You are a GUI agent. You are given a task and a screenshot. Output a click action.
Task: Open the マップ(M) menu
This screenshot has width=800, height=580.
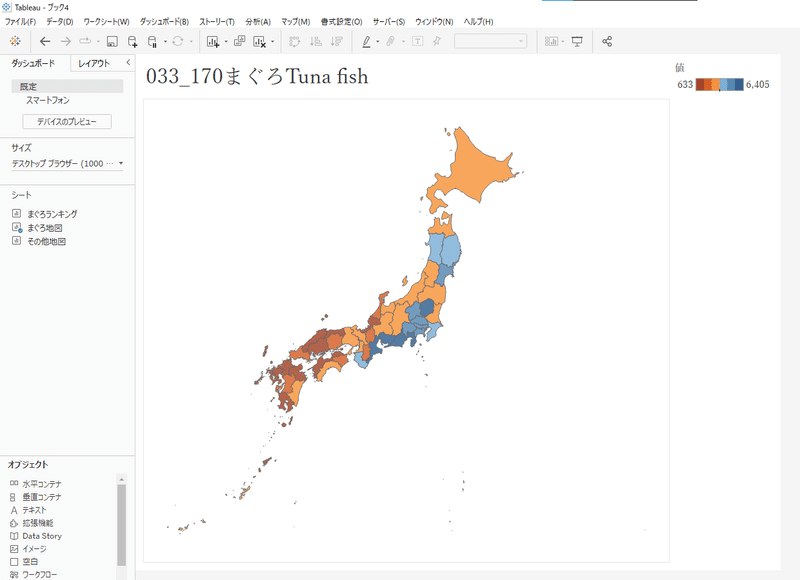[x=296, y=21]
